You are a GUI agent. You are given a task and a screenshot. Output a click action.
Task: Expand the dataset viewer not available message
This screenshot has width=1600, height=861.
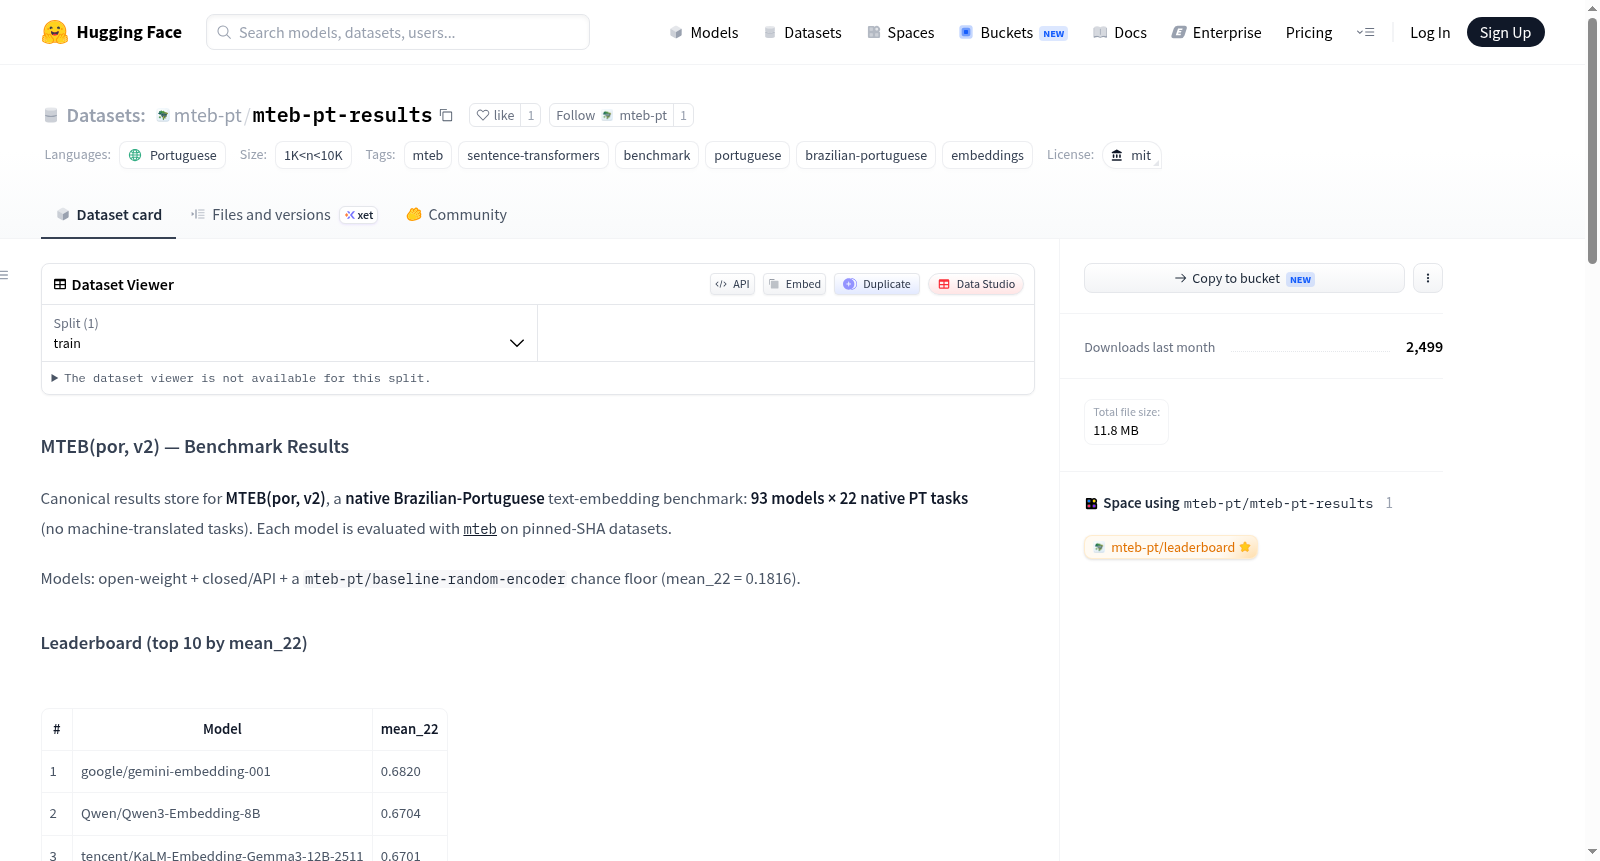tap(241, 378)
